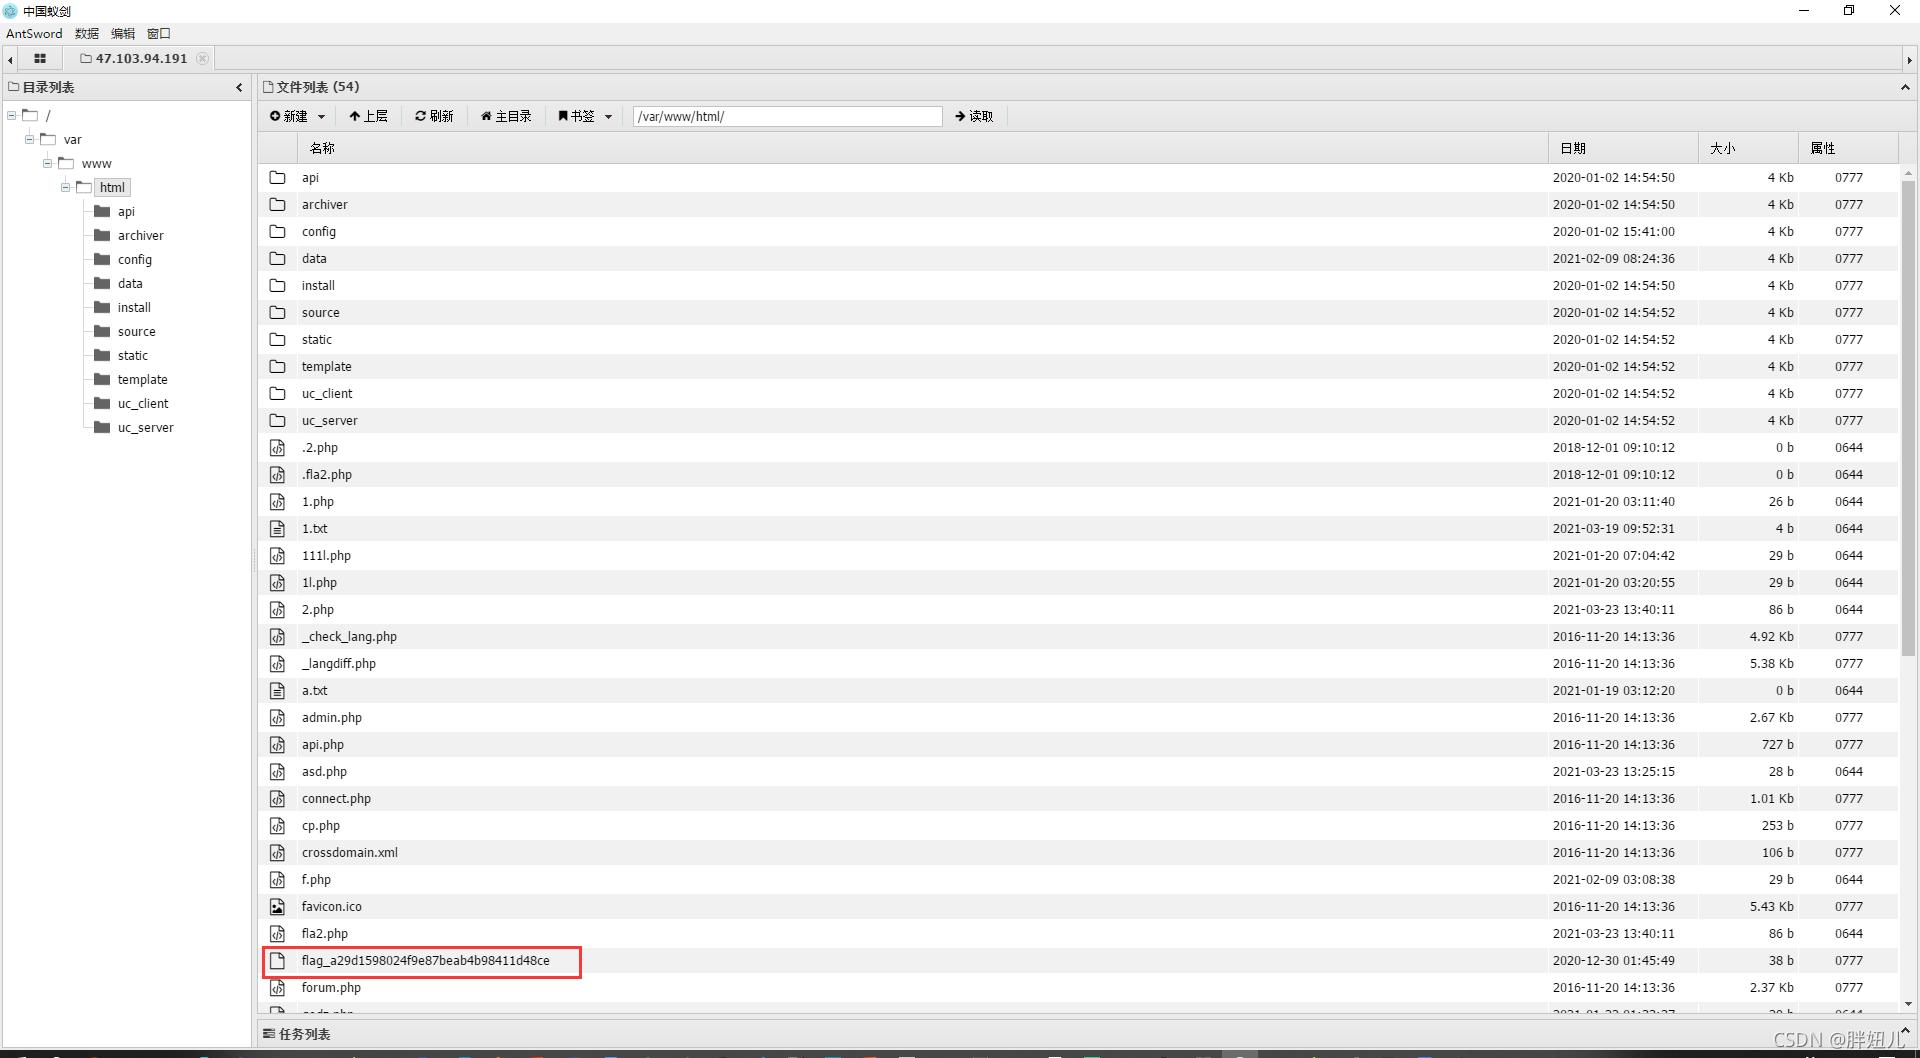Screen dimensions: 1920x1058
Task: Collapse the 目录列表 panel with chevron
Action: tap(239, 87)
